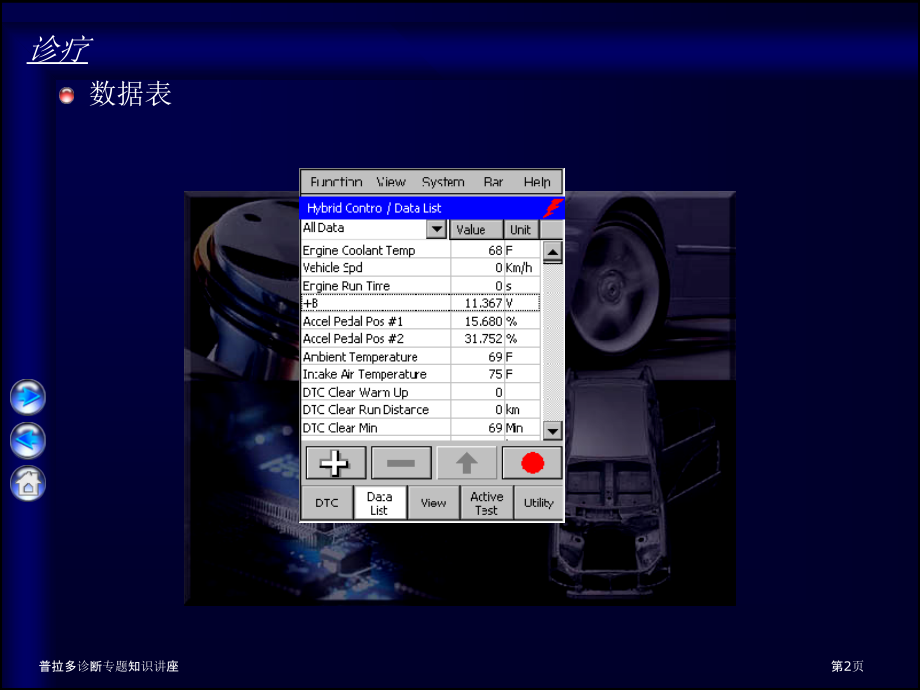This screenshot has width=920, height=690.
Task: Start recording with the red circle button
Action: pos(532,463)
